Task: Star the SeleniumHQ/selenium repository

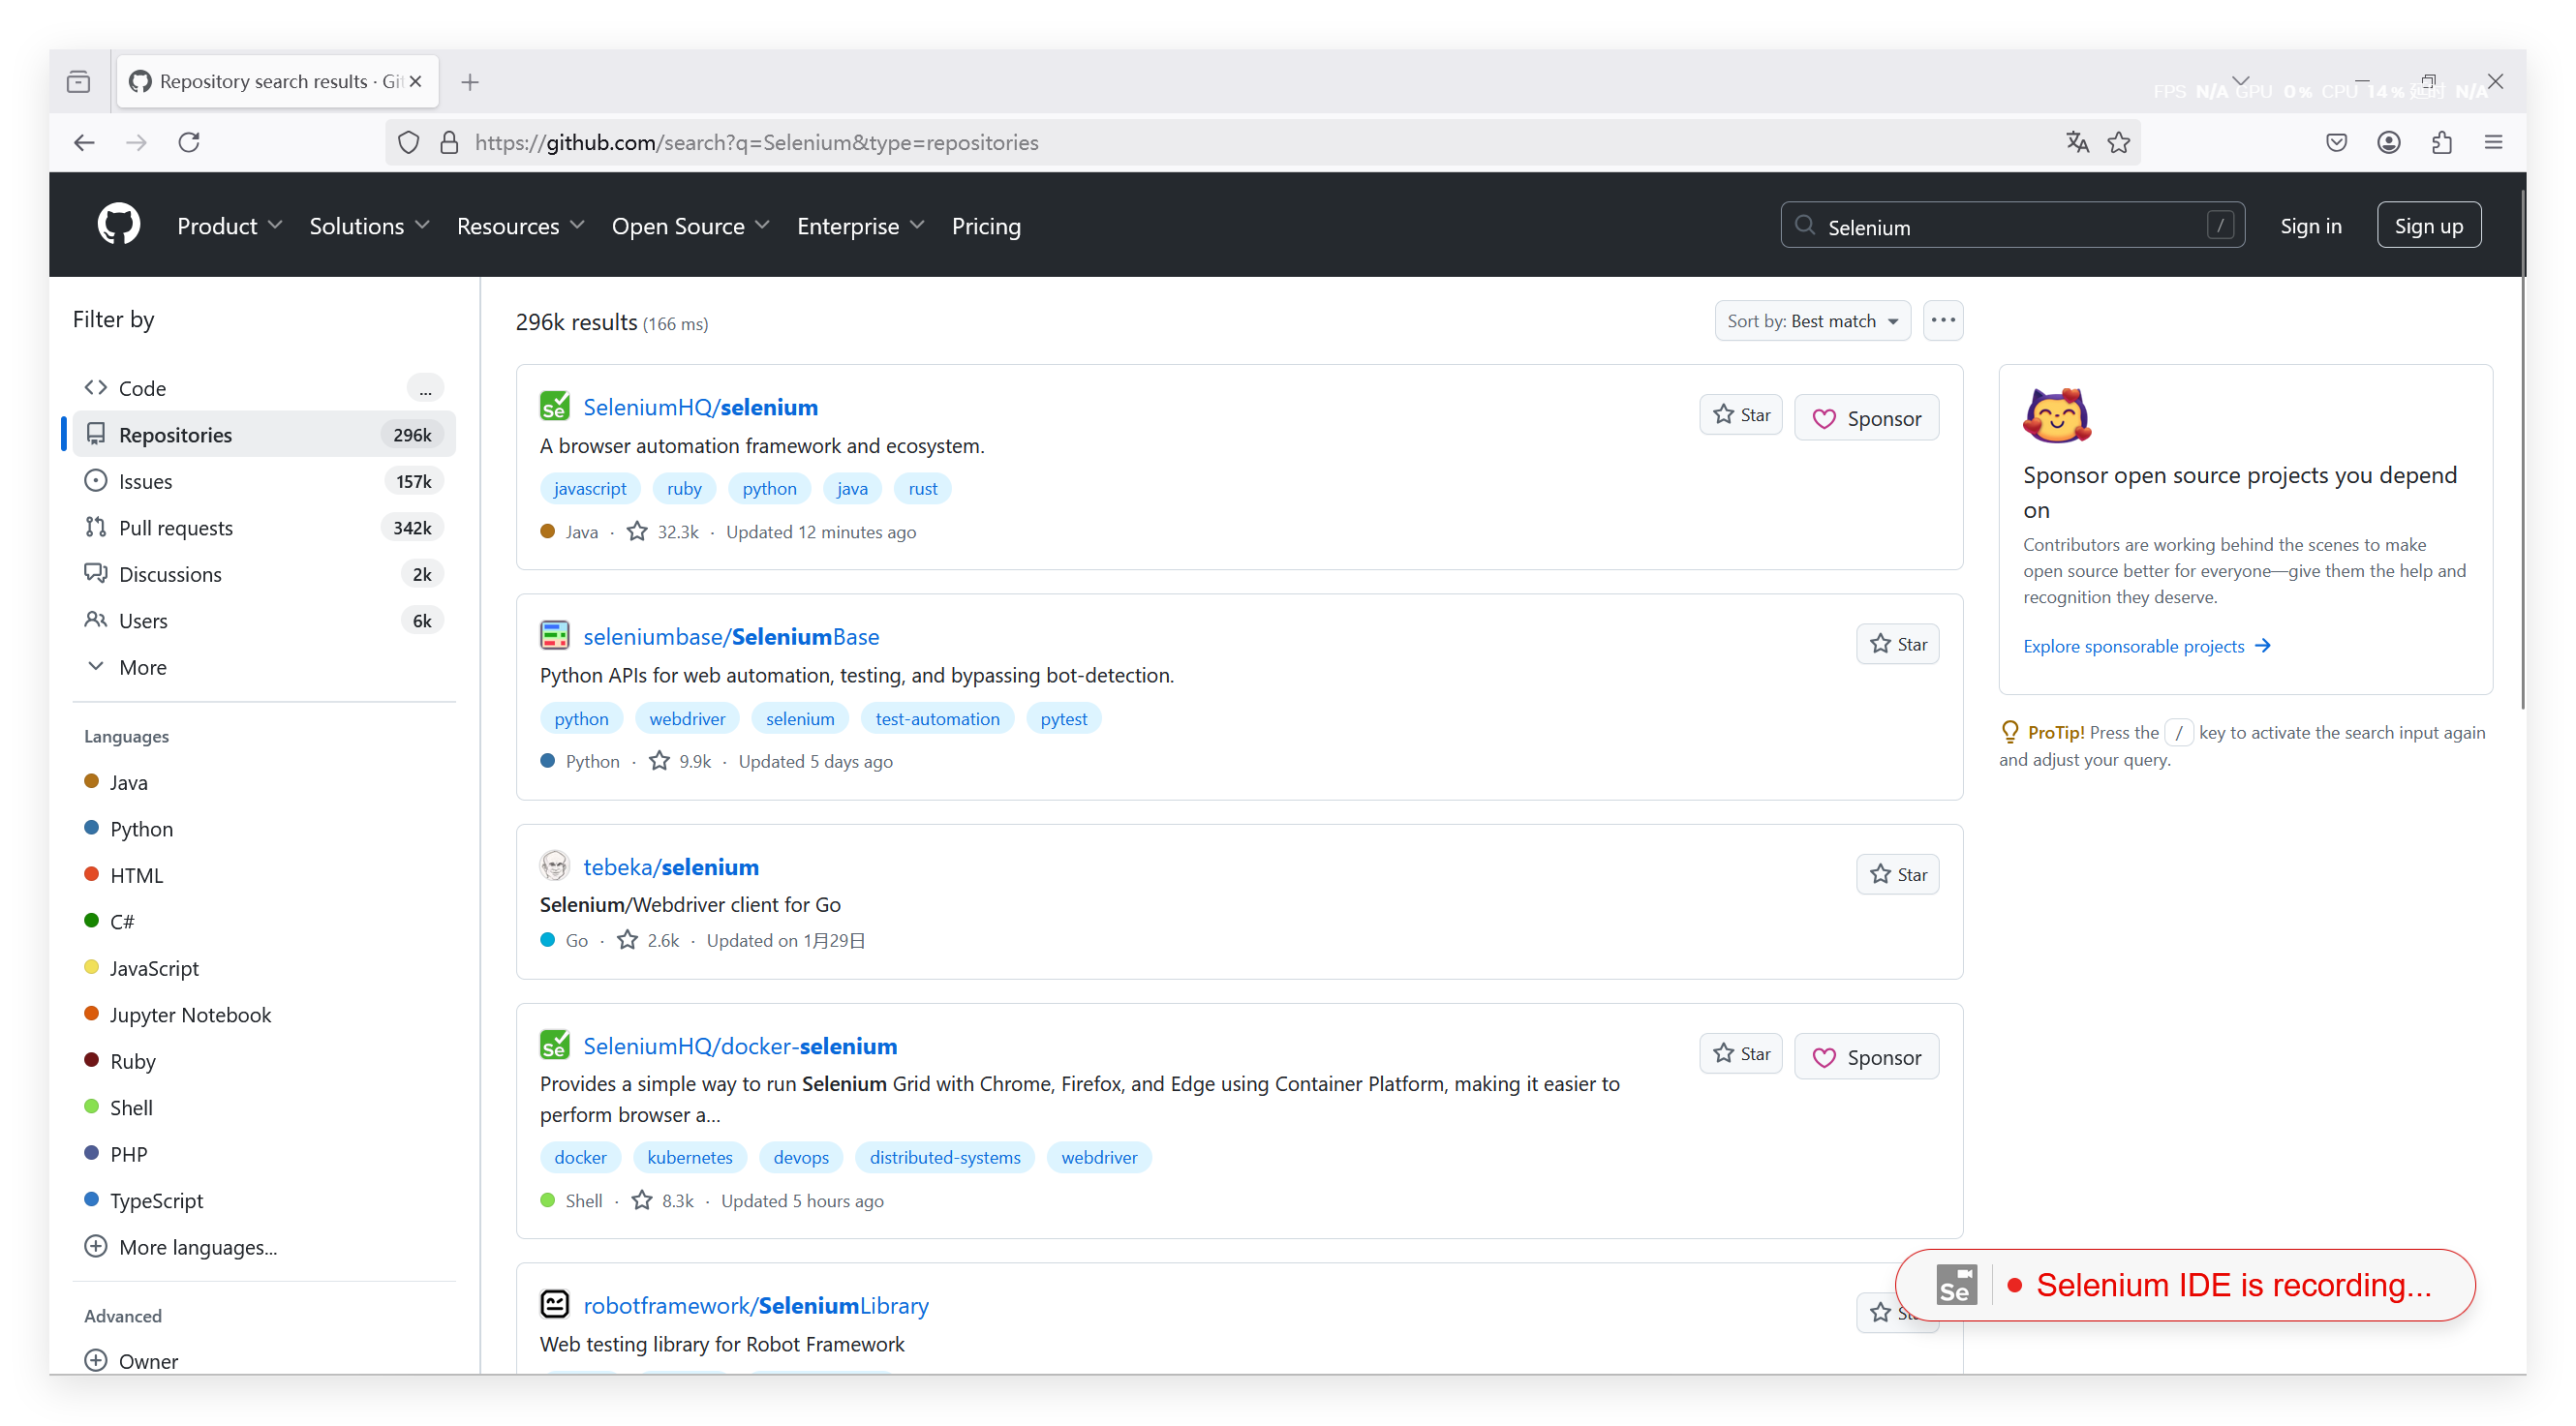Action: click(x=1740, y=415)
